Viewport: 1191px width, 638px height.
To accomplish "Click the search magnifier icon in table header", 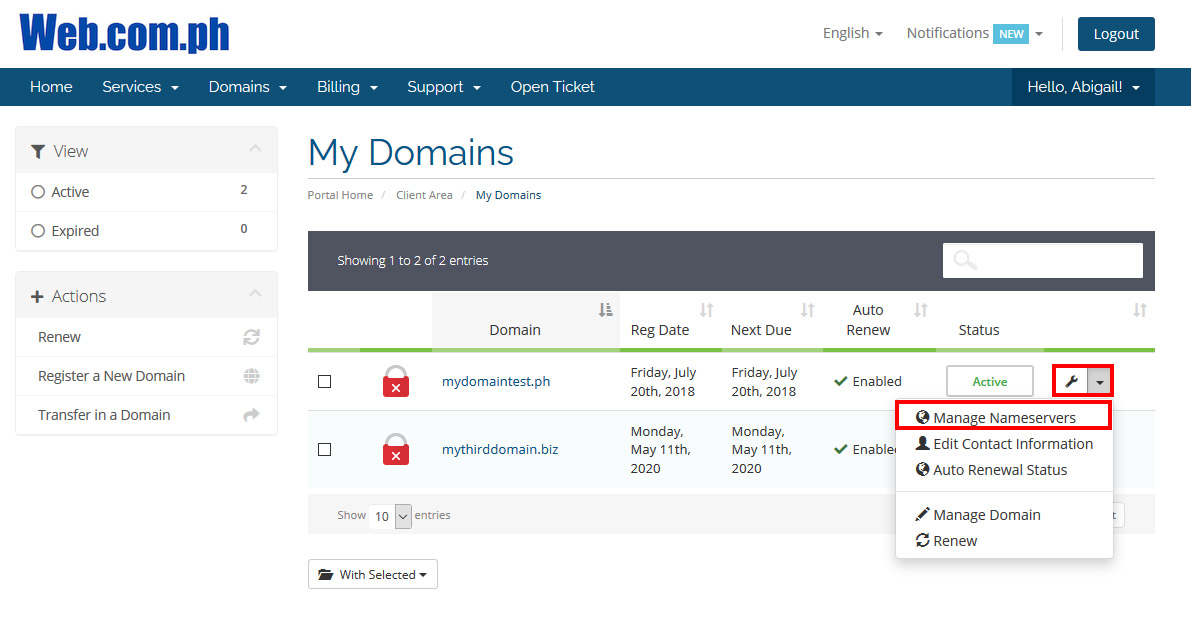I will (x=965, y=261).
